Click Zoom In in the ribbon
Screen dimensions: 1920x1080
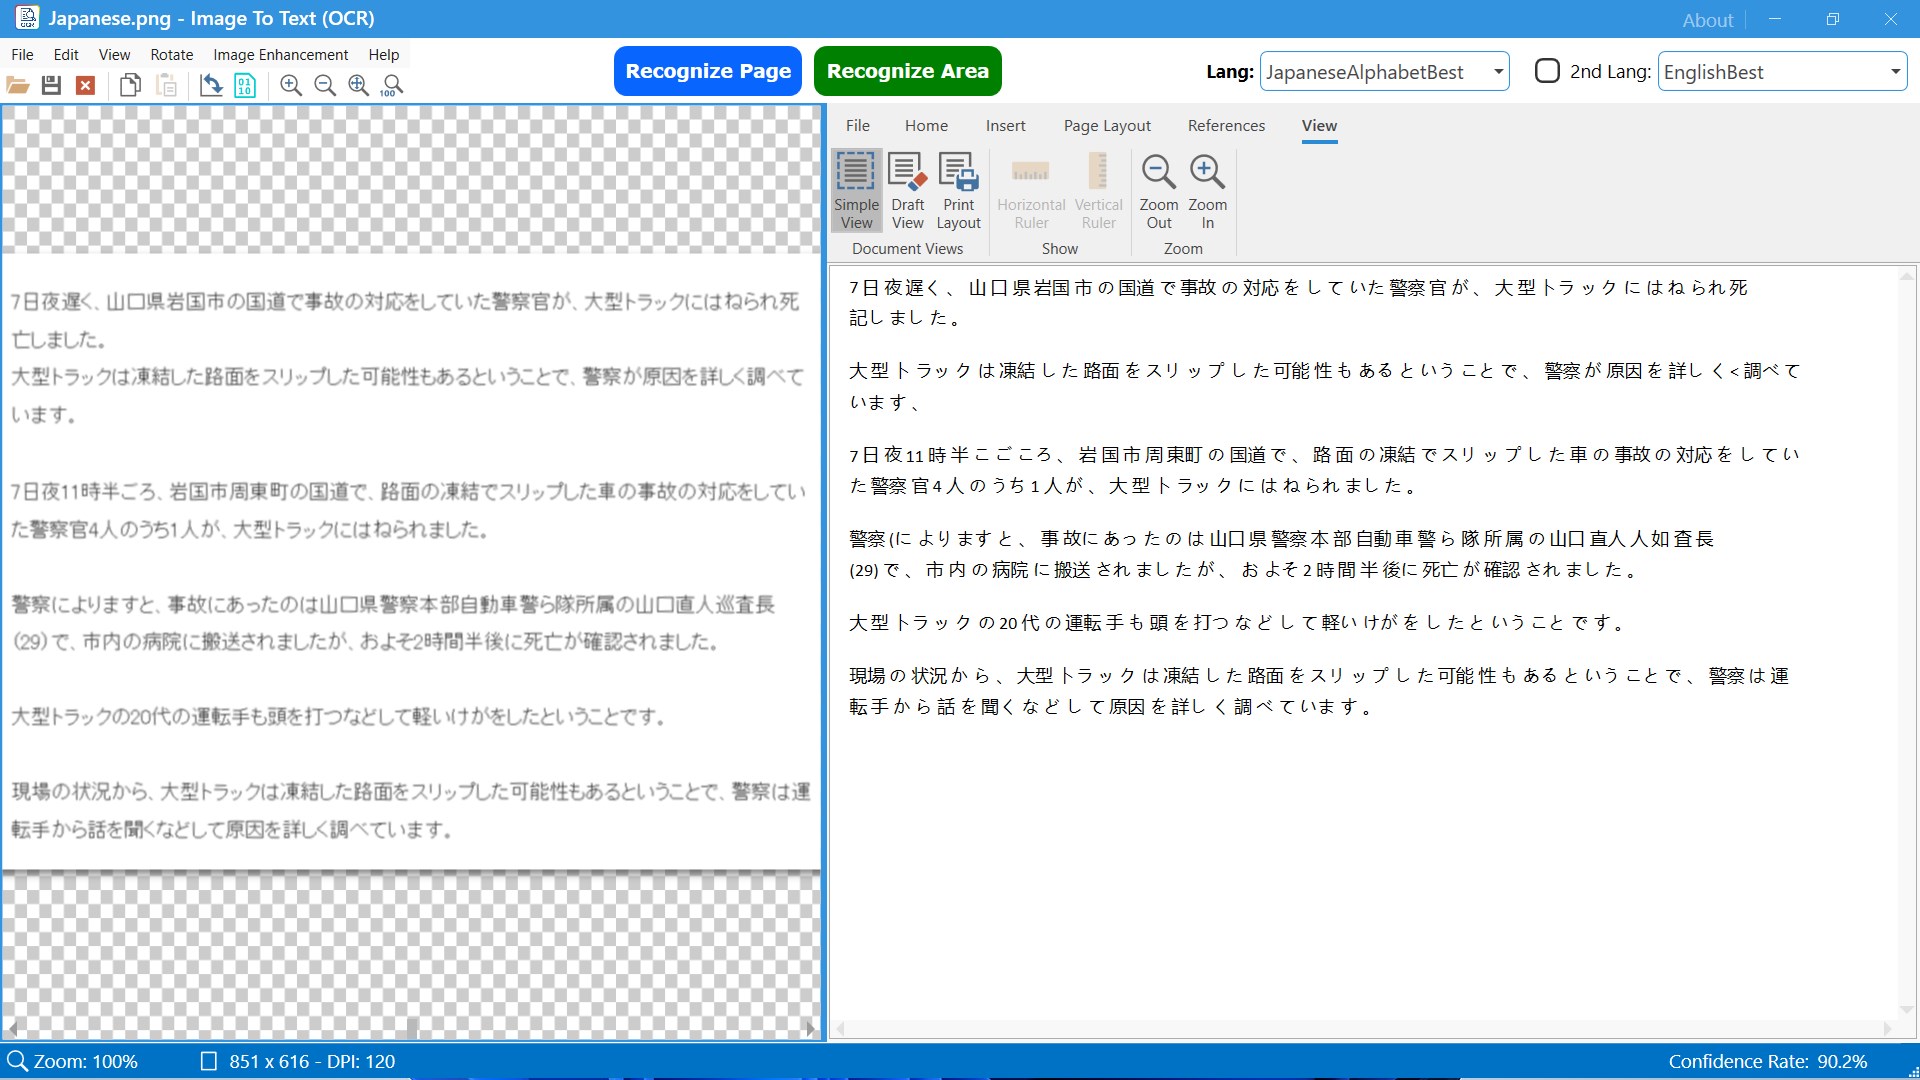[1207, 191]
